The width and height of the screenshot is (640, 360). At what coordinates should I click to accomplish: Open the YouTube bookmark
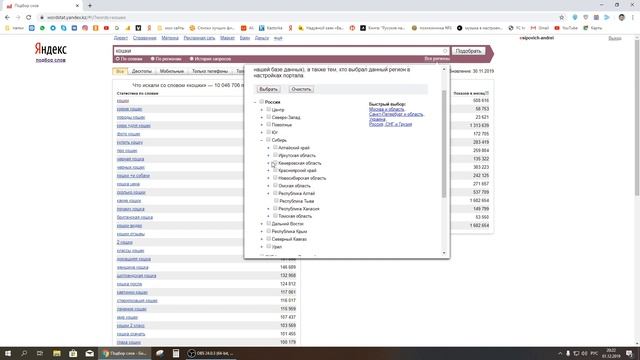pyautogui.click(x=566, y=28)
